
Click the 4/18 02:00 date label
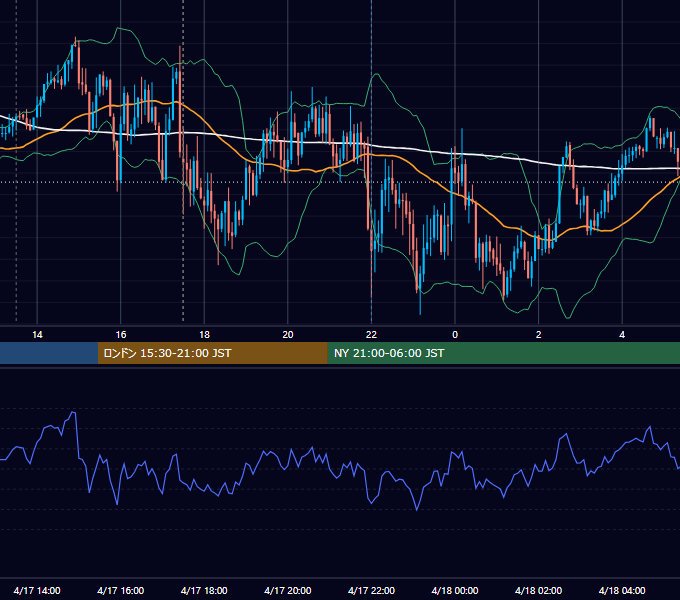(x=539, y=590)
